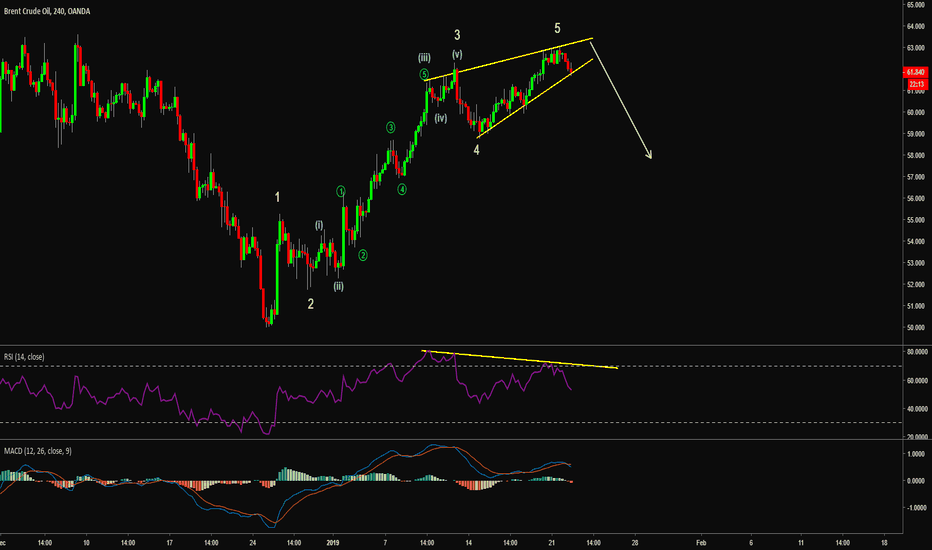Select the white downward projection arrow
The height and width of the screenshot is (550, 932).
coord(621,99)
